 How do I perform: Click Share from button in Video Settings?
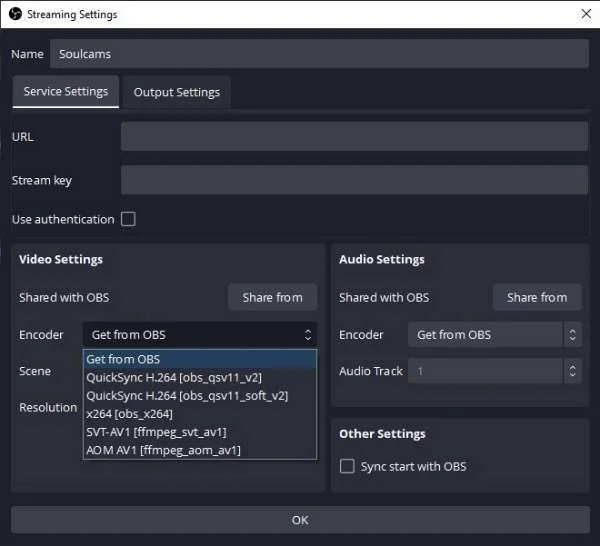272,297
